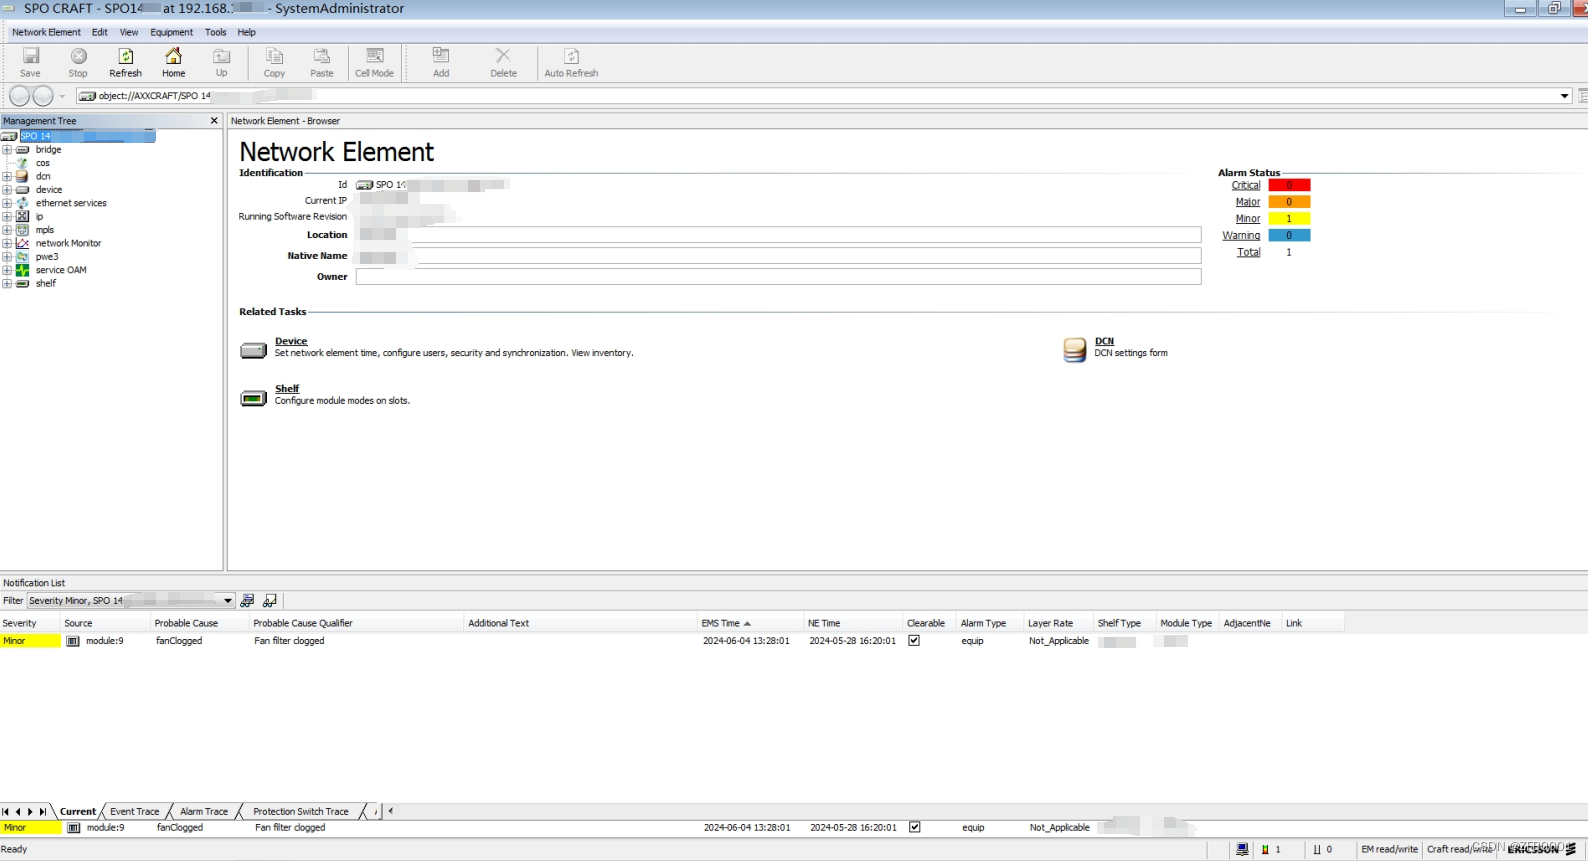Click the Device task icon

tap(253, 351)
